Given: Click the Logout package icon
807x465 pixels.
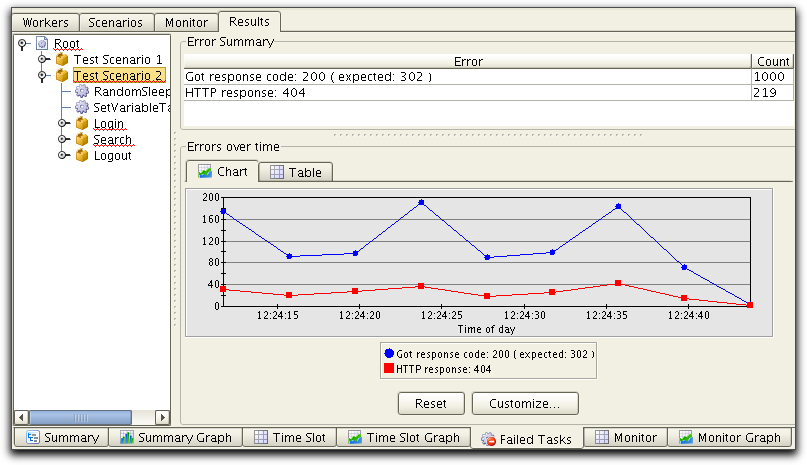Looking at the screenshot, I should 82,156.
